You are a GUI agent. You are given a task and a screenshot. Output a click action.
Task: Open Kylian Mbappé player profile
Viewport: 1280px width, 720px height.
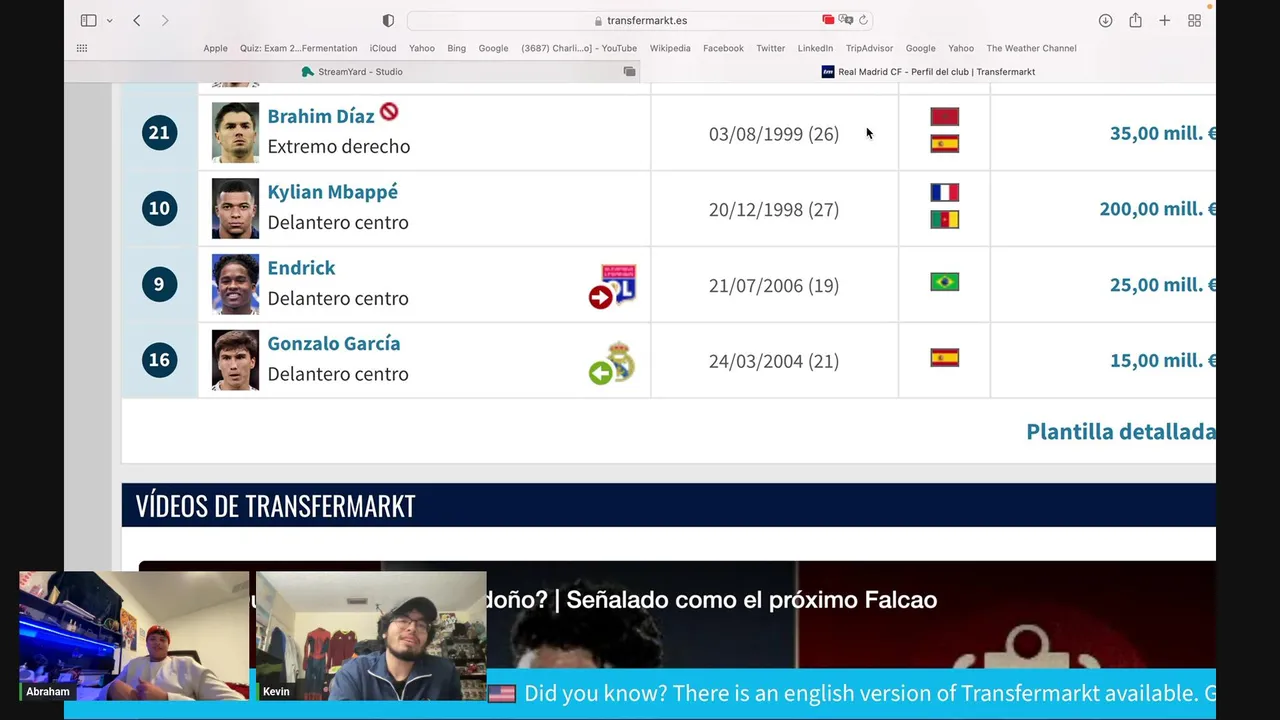coord(332,192)
